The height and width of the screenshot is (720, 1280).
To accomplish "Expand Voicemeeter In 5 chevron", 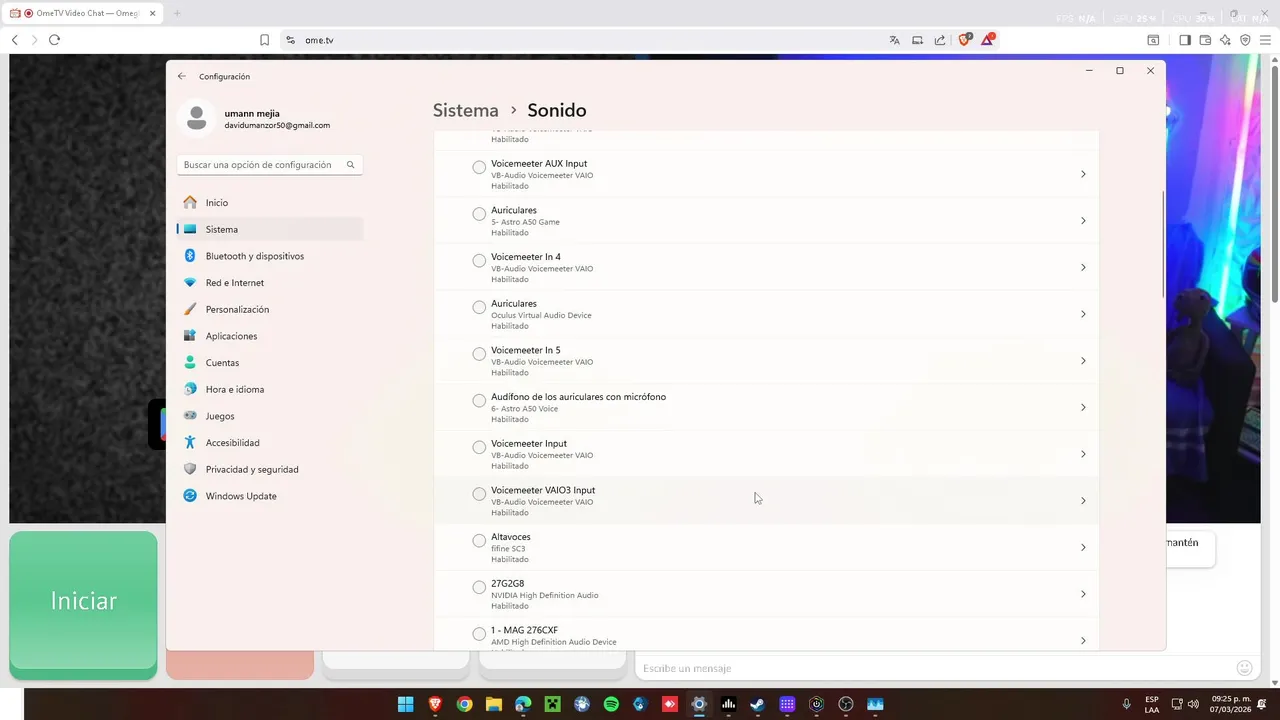I will pos(1083,361).
